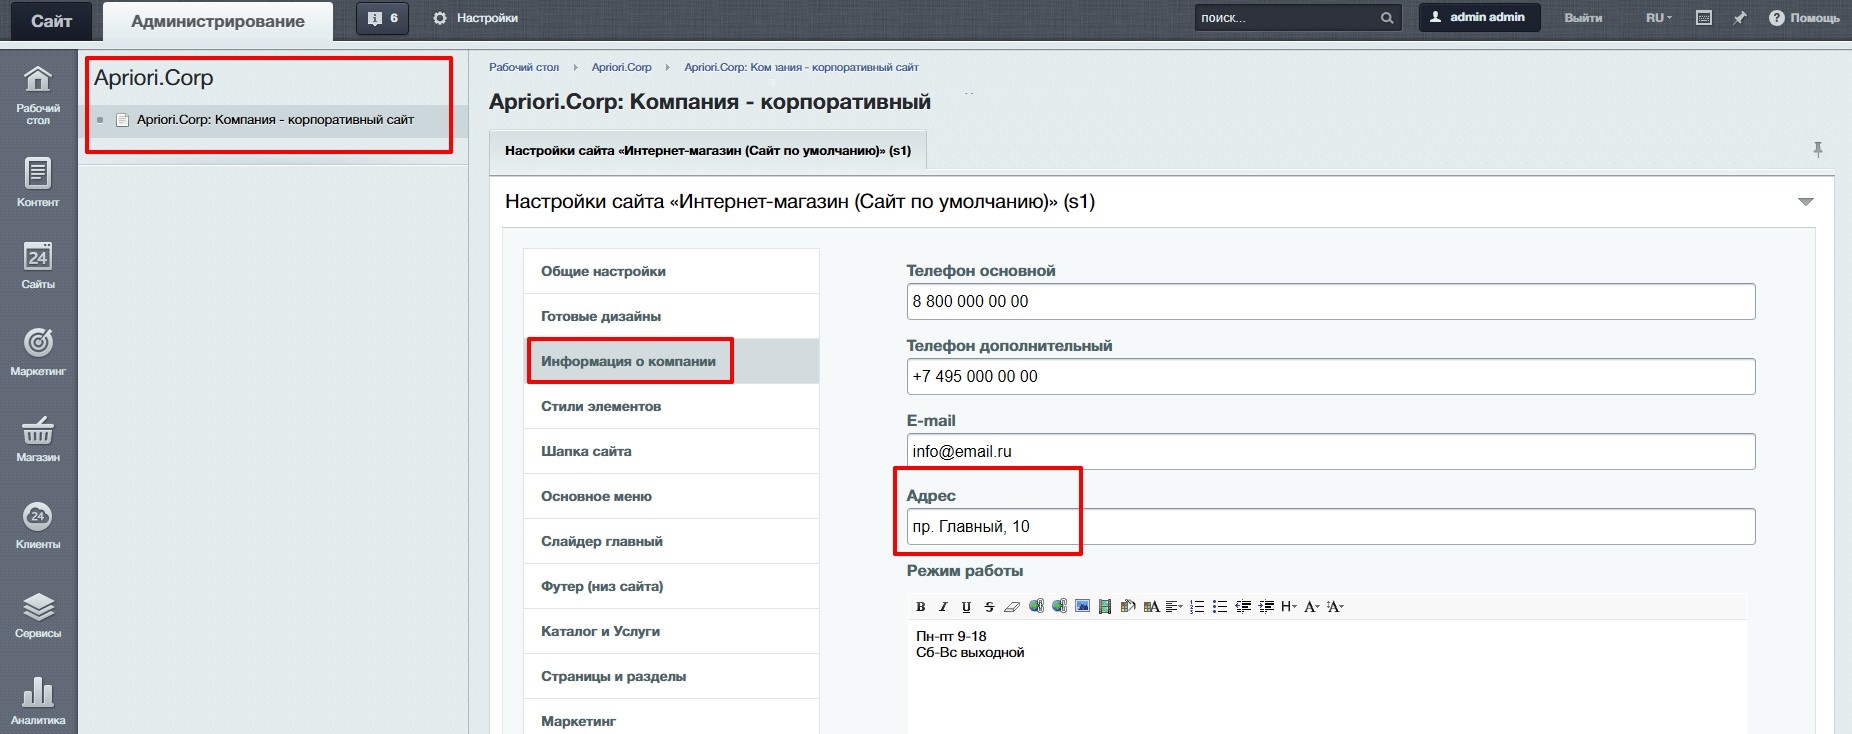Go to Аналитика in left sidebar

tap(38, 700)
